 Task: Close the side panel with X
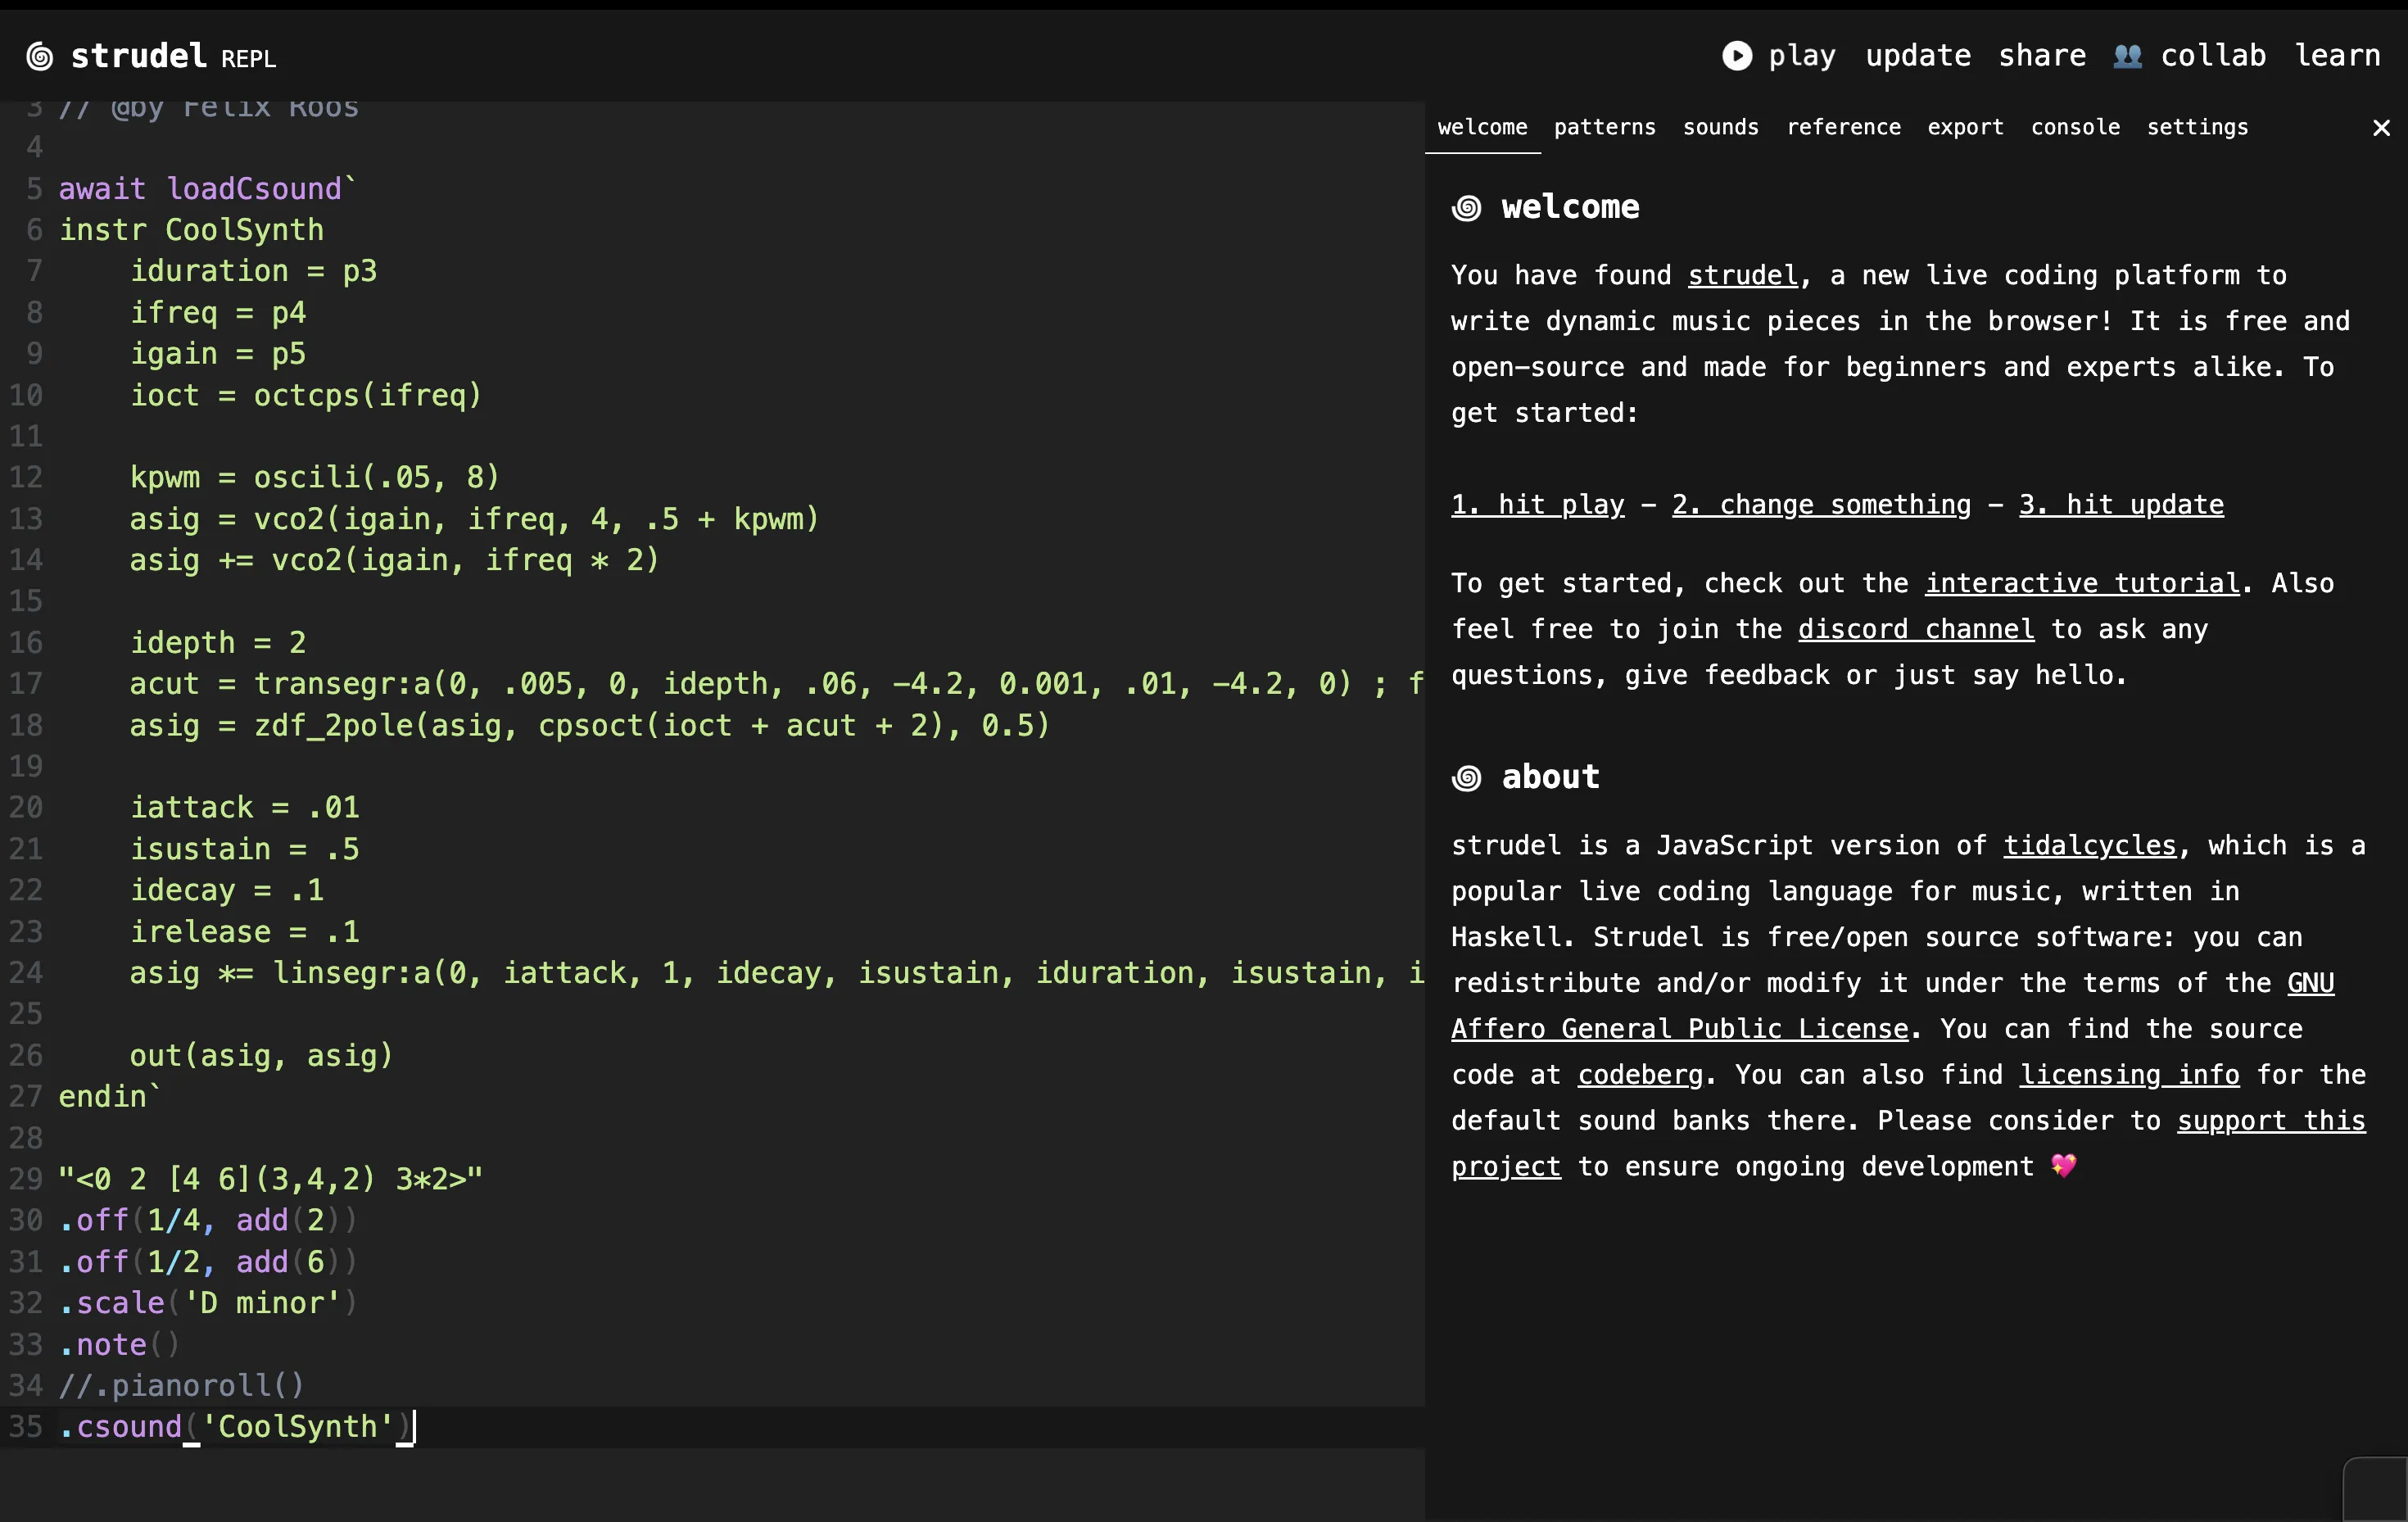[2381, 128]
